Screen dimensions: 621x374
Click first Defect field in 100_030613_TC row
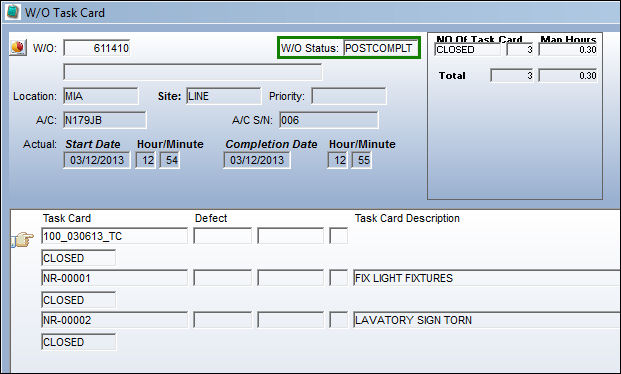[223, 236]
